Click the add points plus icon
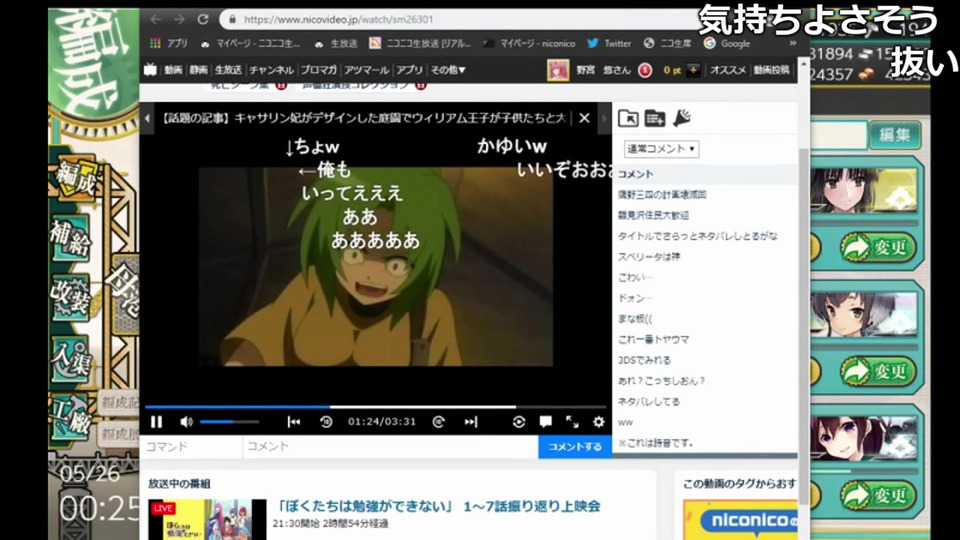Image resolution: width=960 pixels, height=540 pixels. tap(693, 70)
